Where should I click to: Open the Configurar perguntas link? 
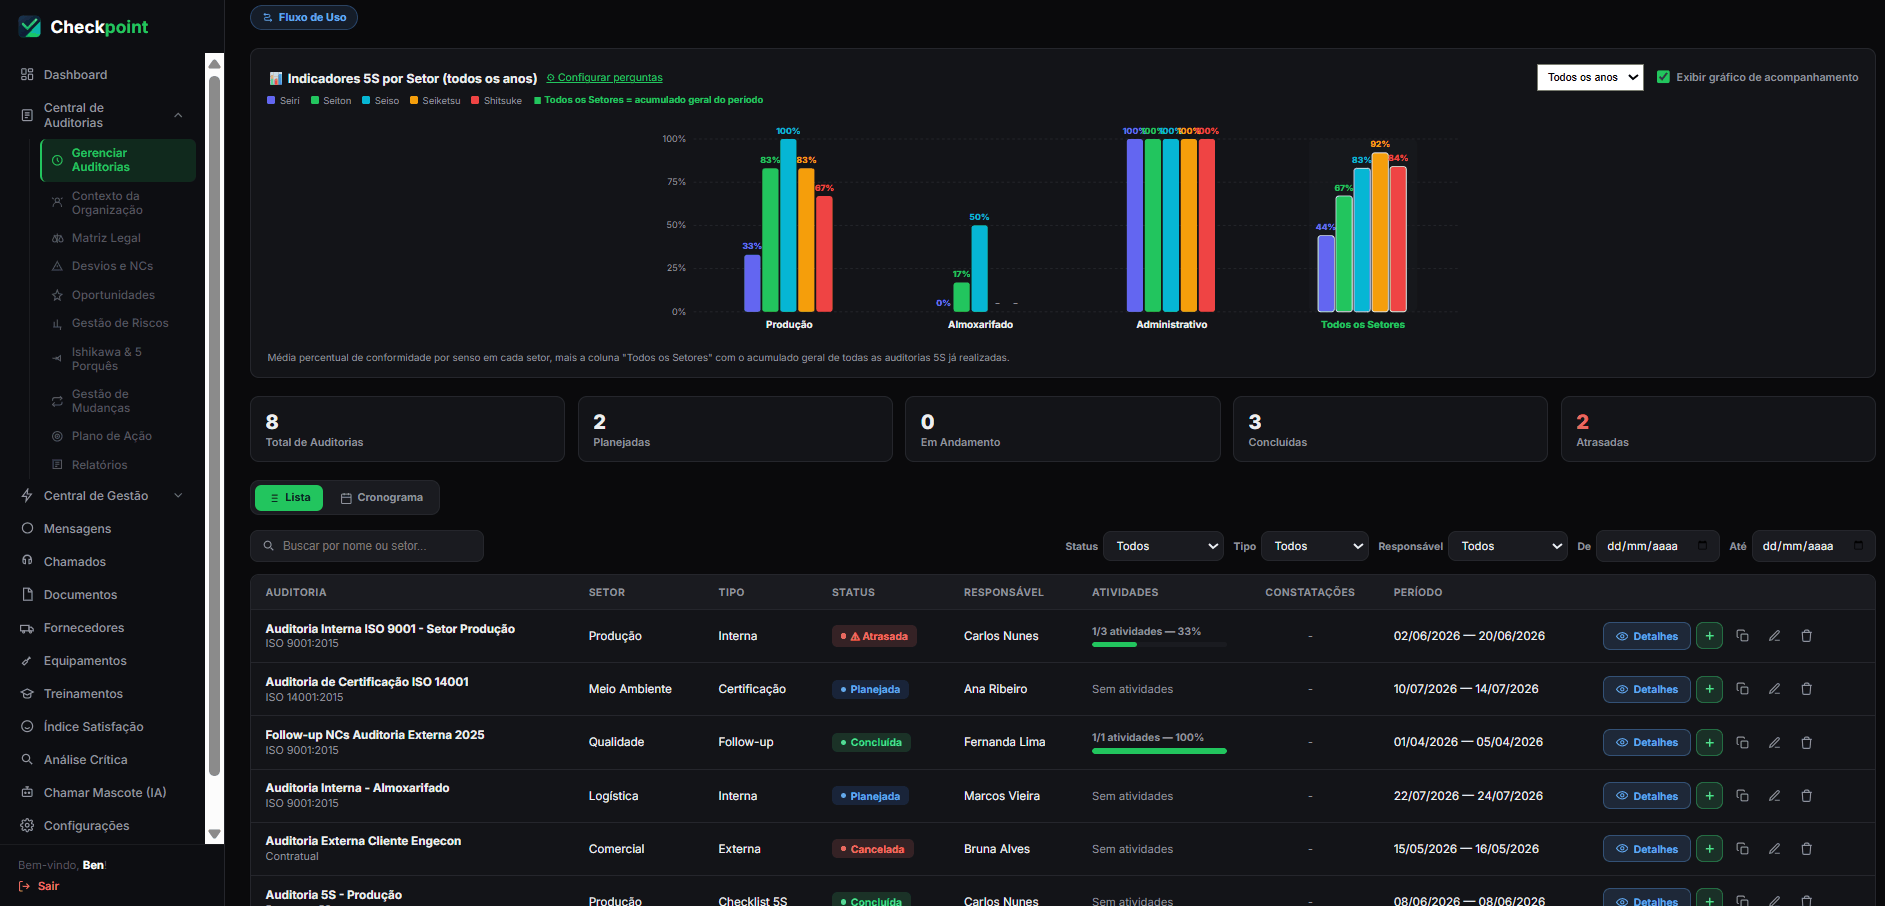(605, 78)
